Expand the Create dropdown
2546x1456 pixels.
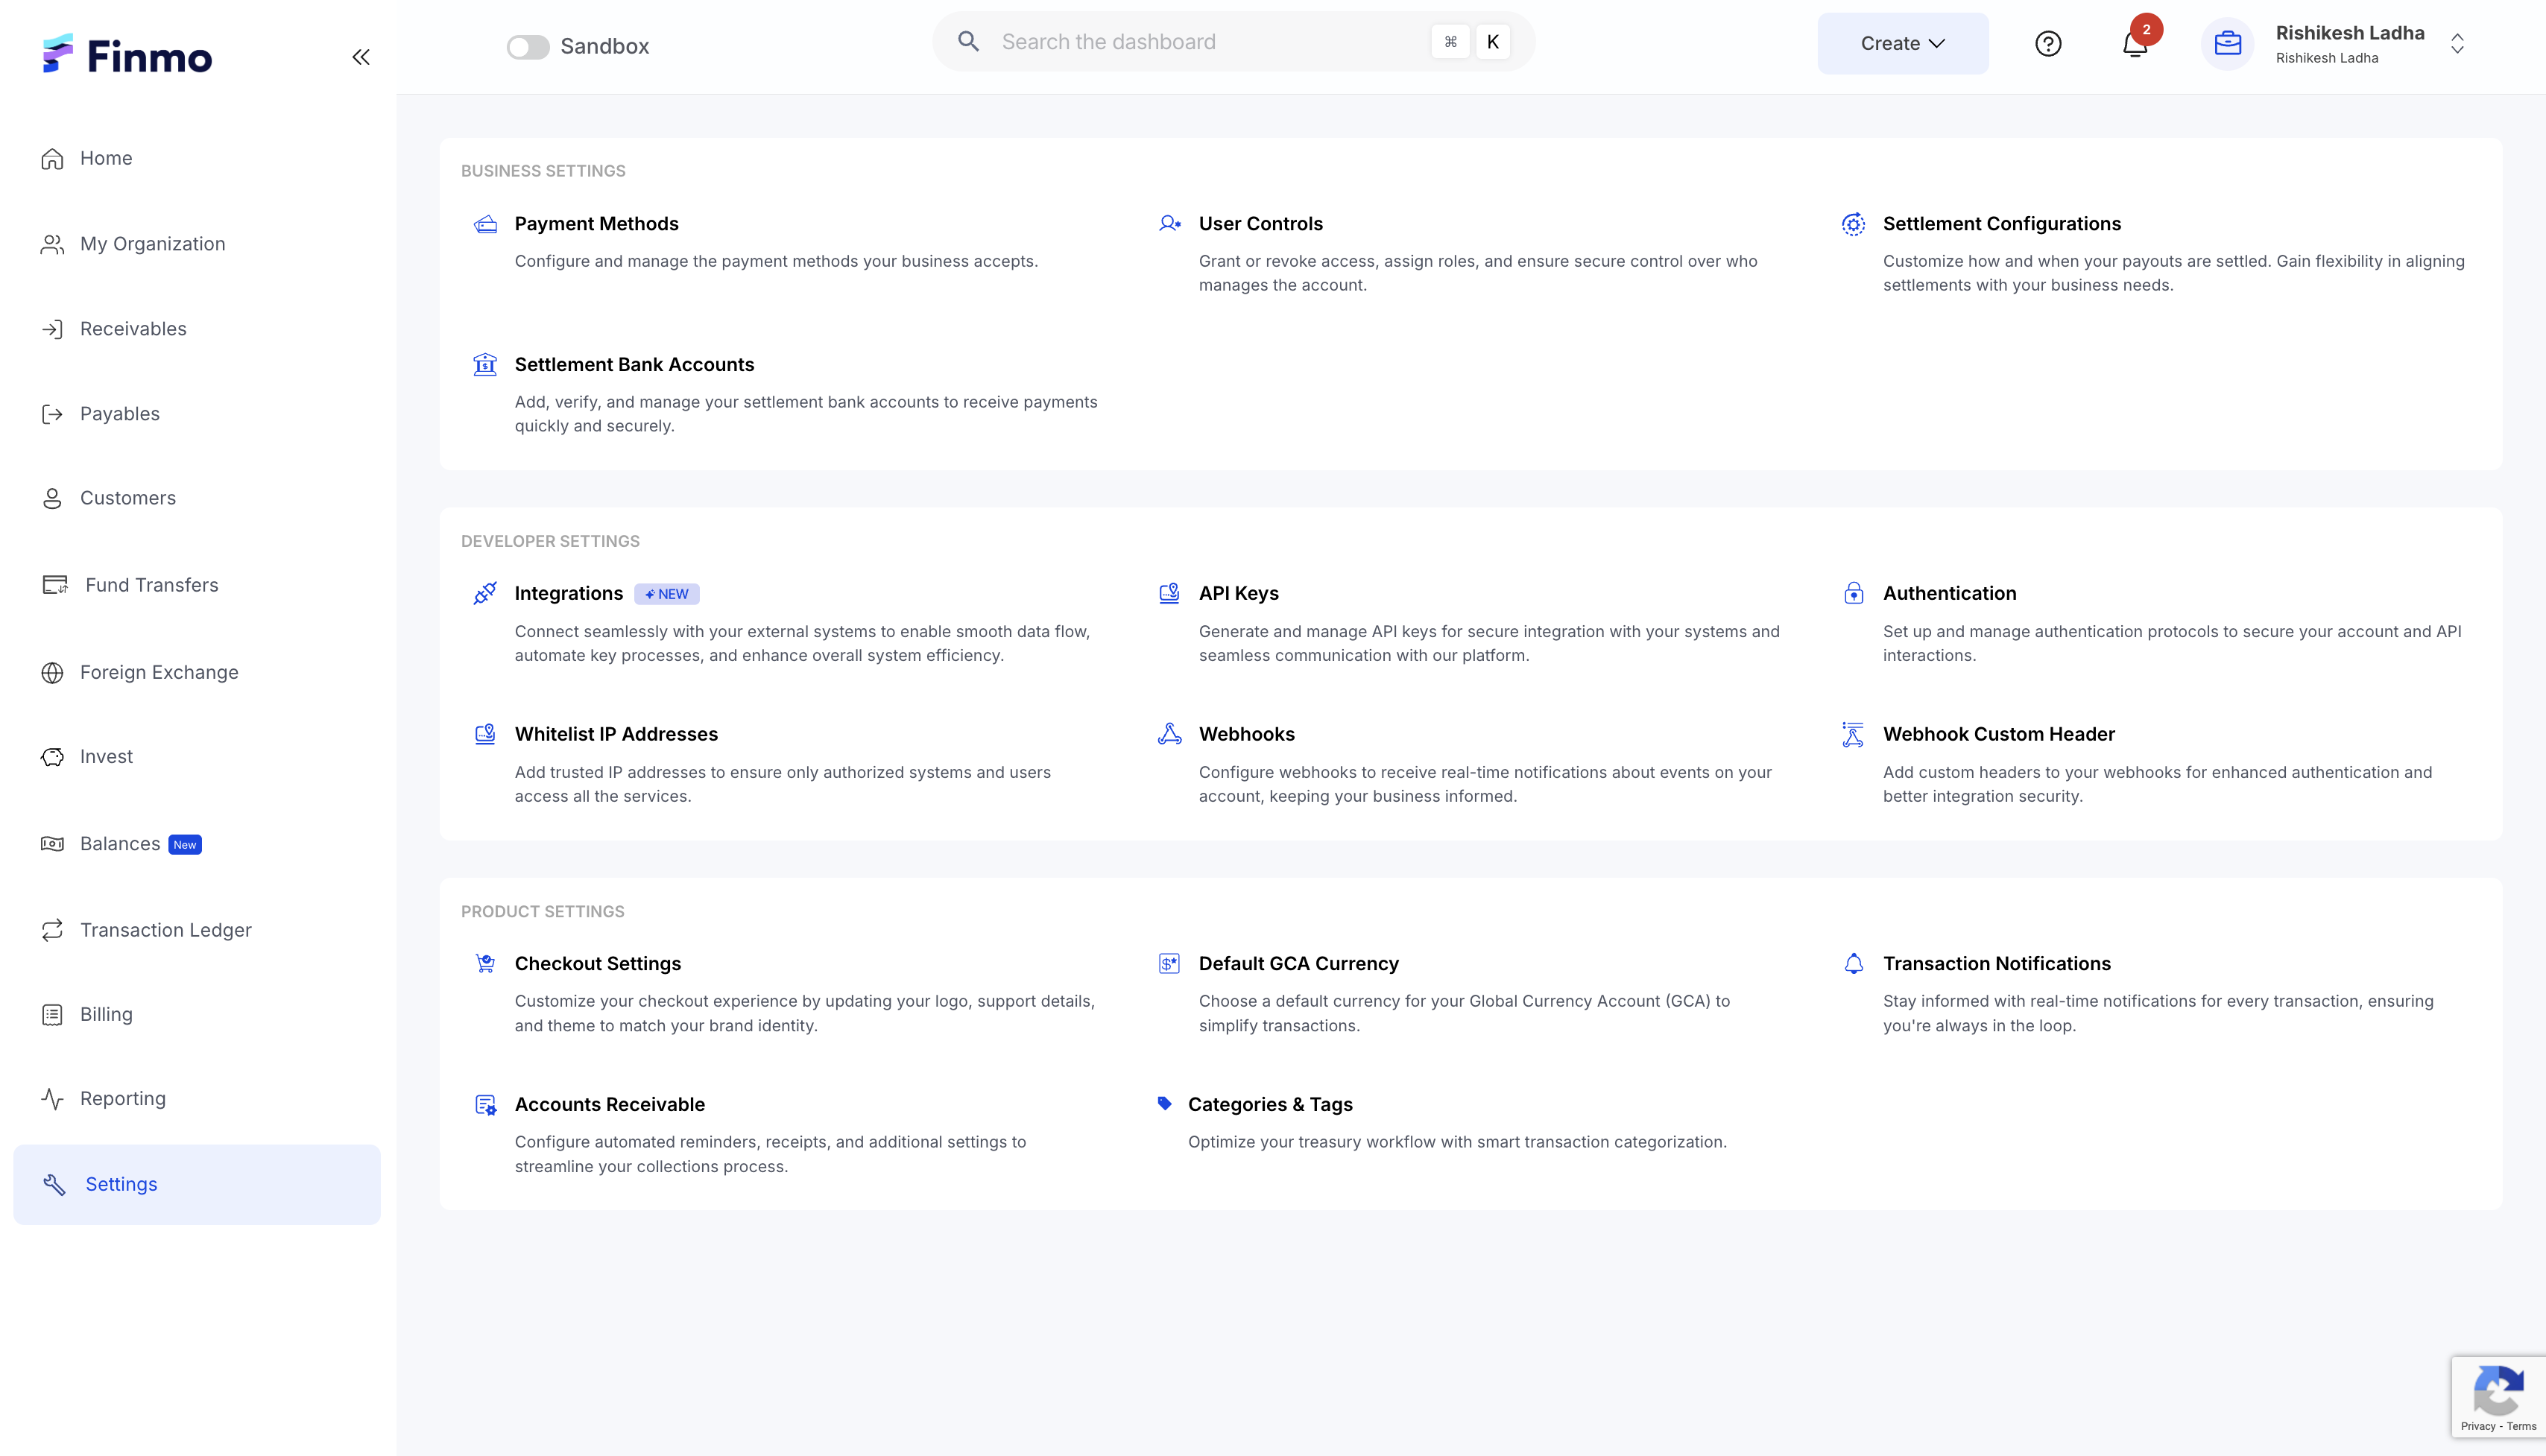click(1902, 44)
